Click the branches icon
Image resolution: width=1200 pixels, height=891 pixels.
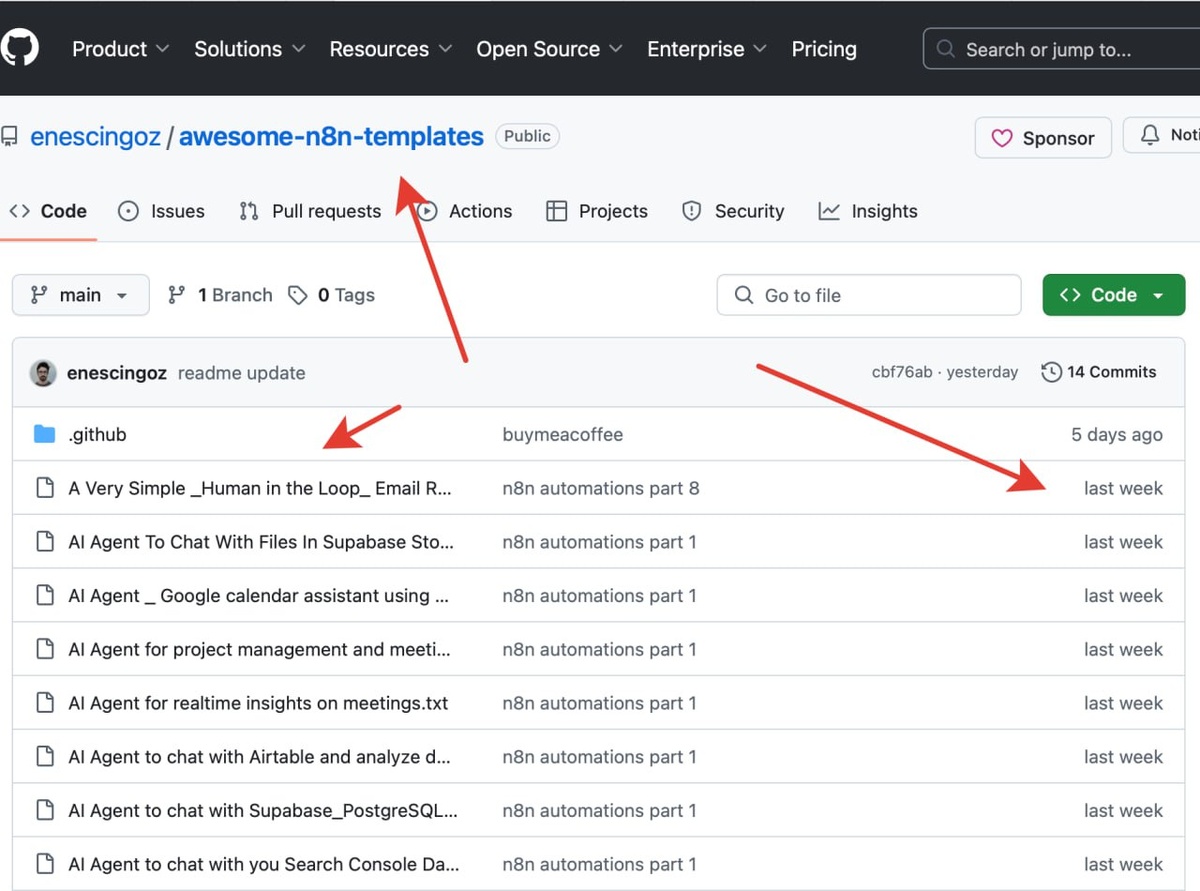(x=177, y=295)
